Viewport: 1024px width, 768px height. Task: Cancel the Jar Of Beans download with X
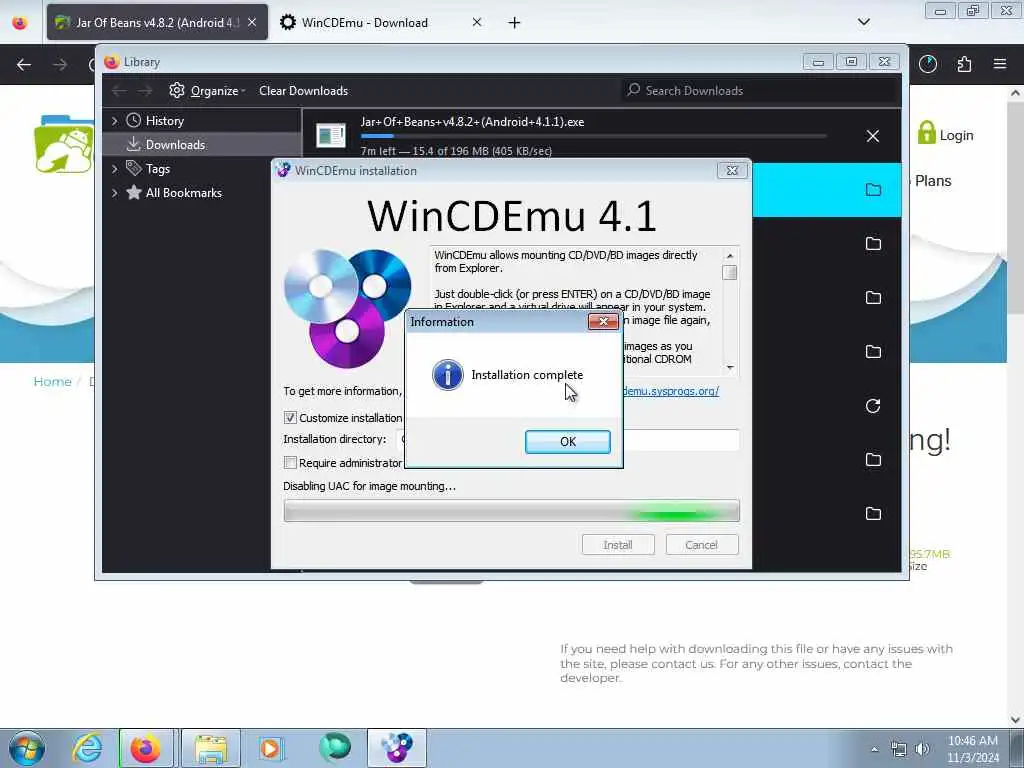click(872, 136)
